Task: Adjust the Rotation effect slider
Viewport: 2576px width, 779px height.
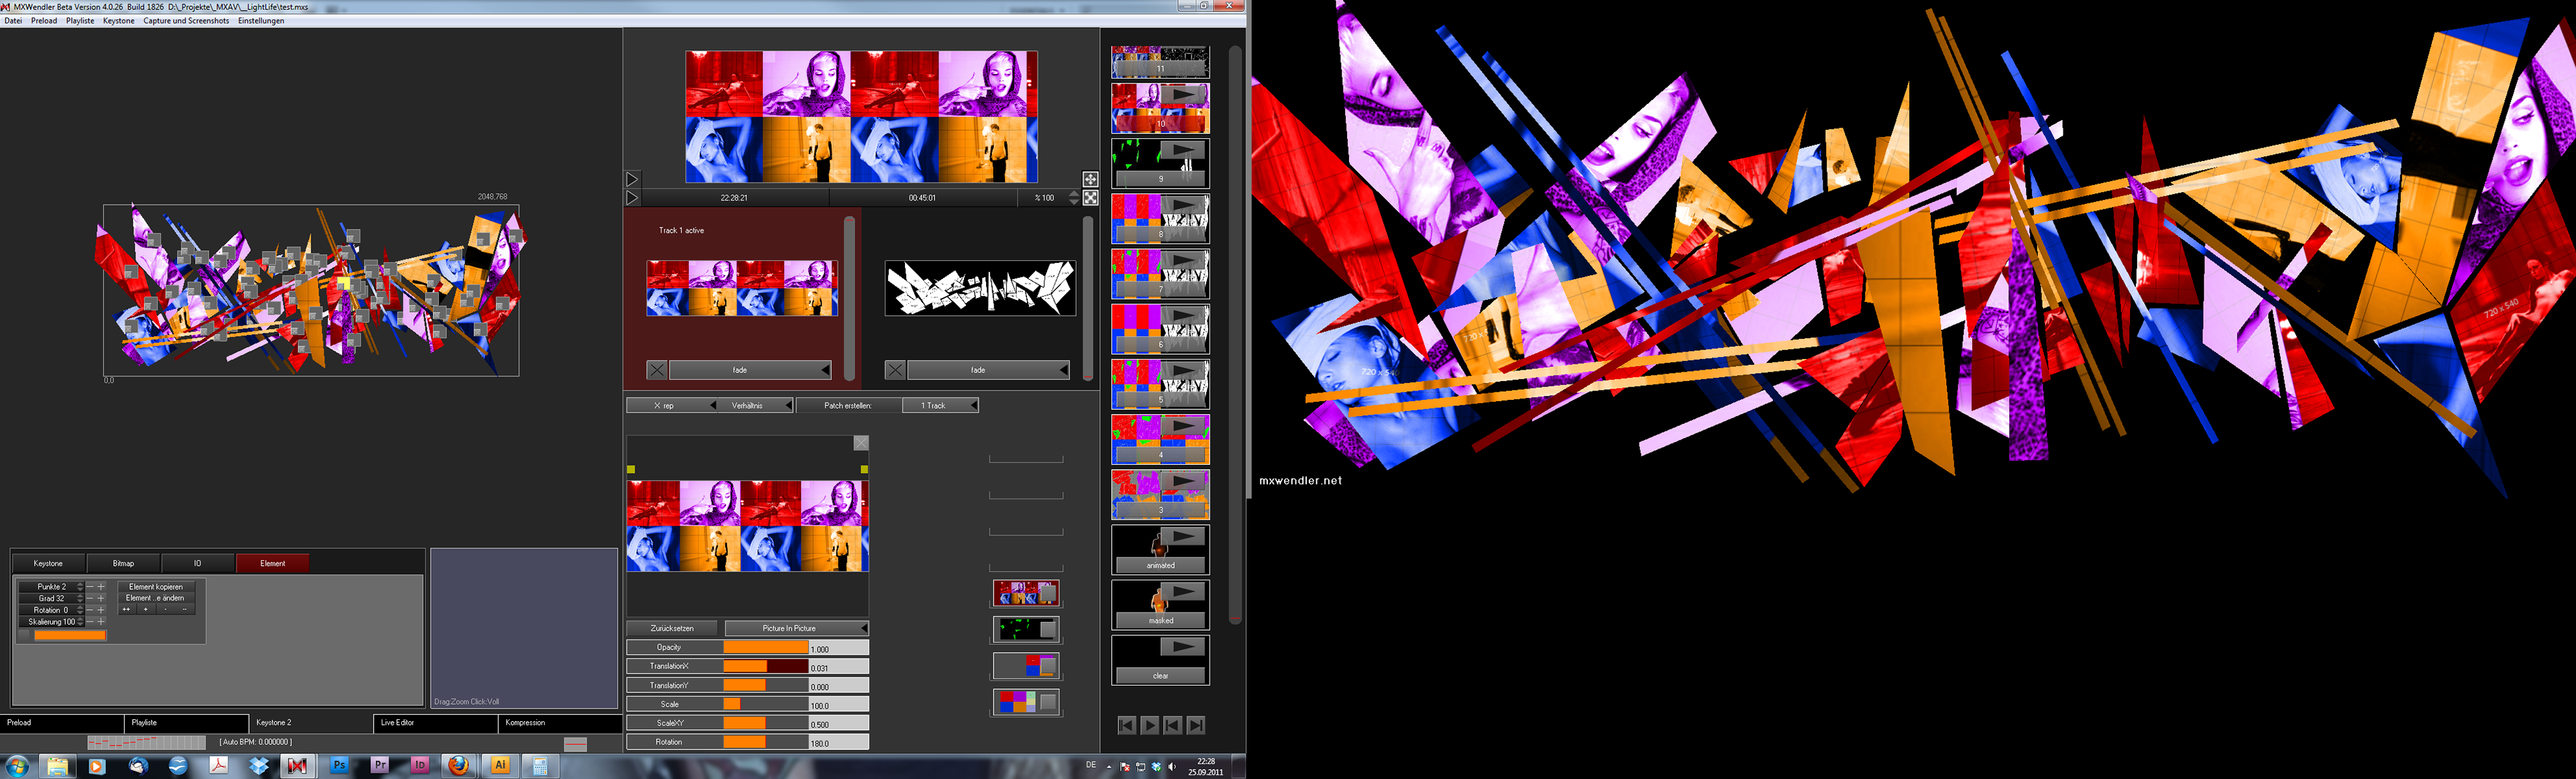Action: coord(766,742)
